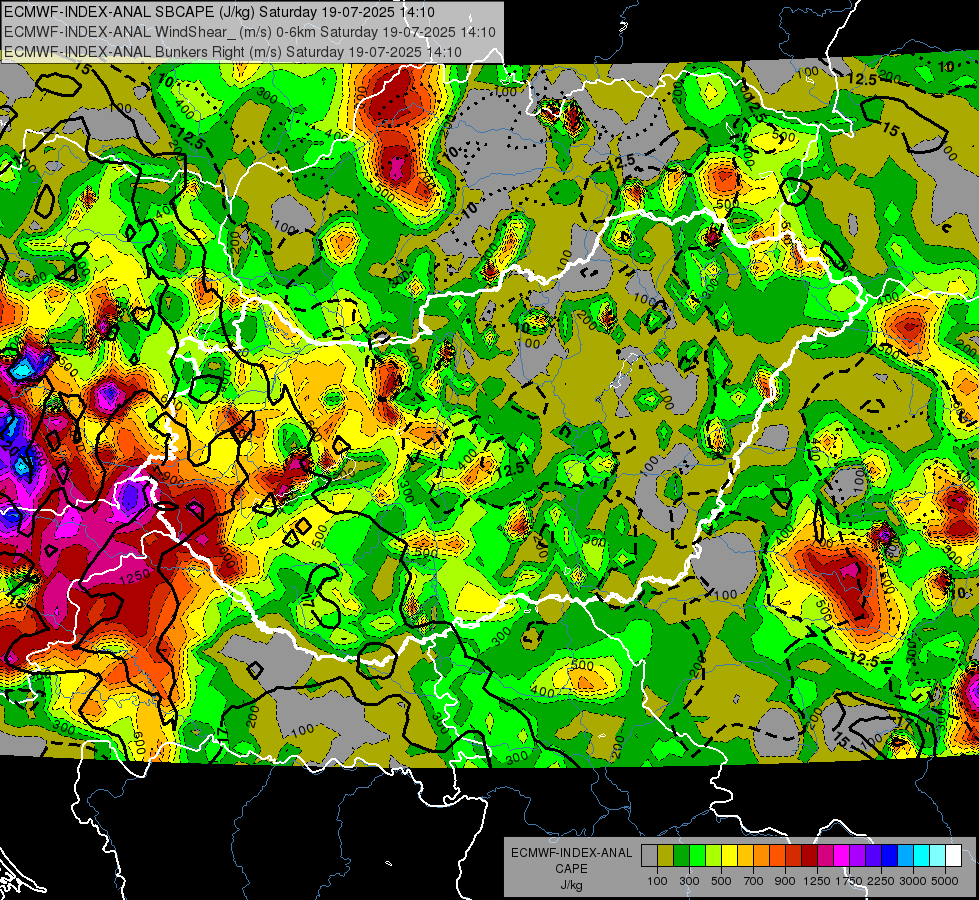Pick the white legend swatch above 5000
Image resolution: width=979 pixels, height=900 pixels.
point(953,856)
